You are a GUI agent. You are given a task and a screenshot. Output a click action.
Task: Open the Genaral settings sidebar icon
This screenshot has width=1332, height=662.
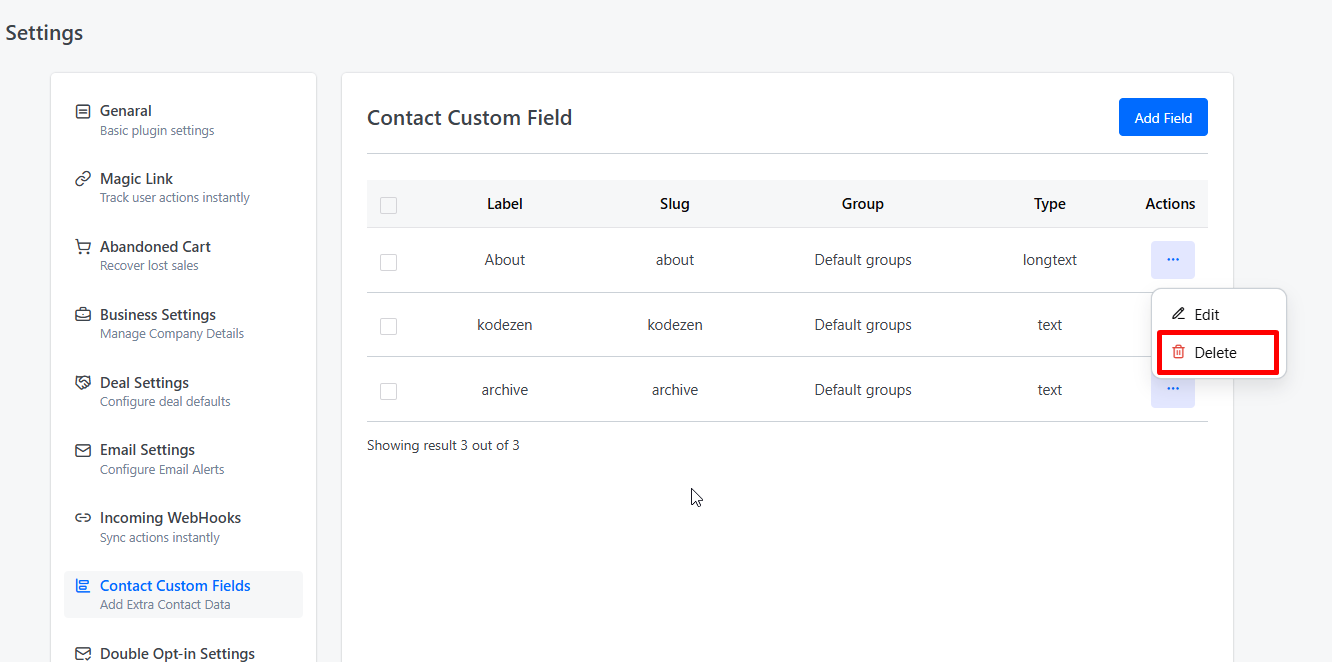tap(83, 111)
